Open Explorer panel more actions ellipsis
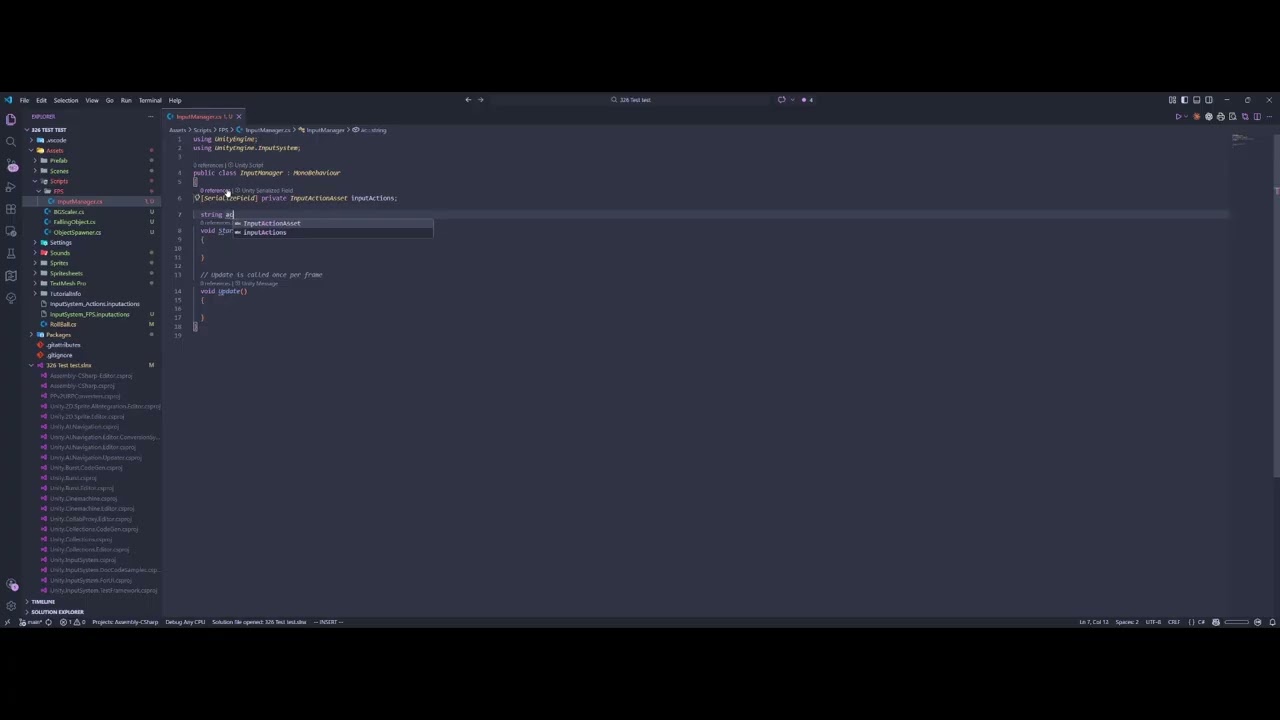 151,117
